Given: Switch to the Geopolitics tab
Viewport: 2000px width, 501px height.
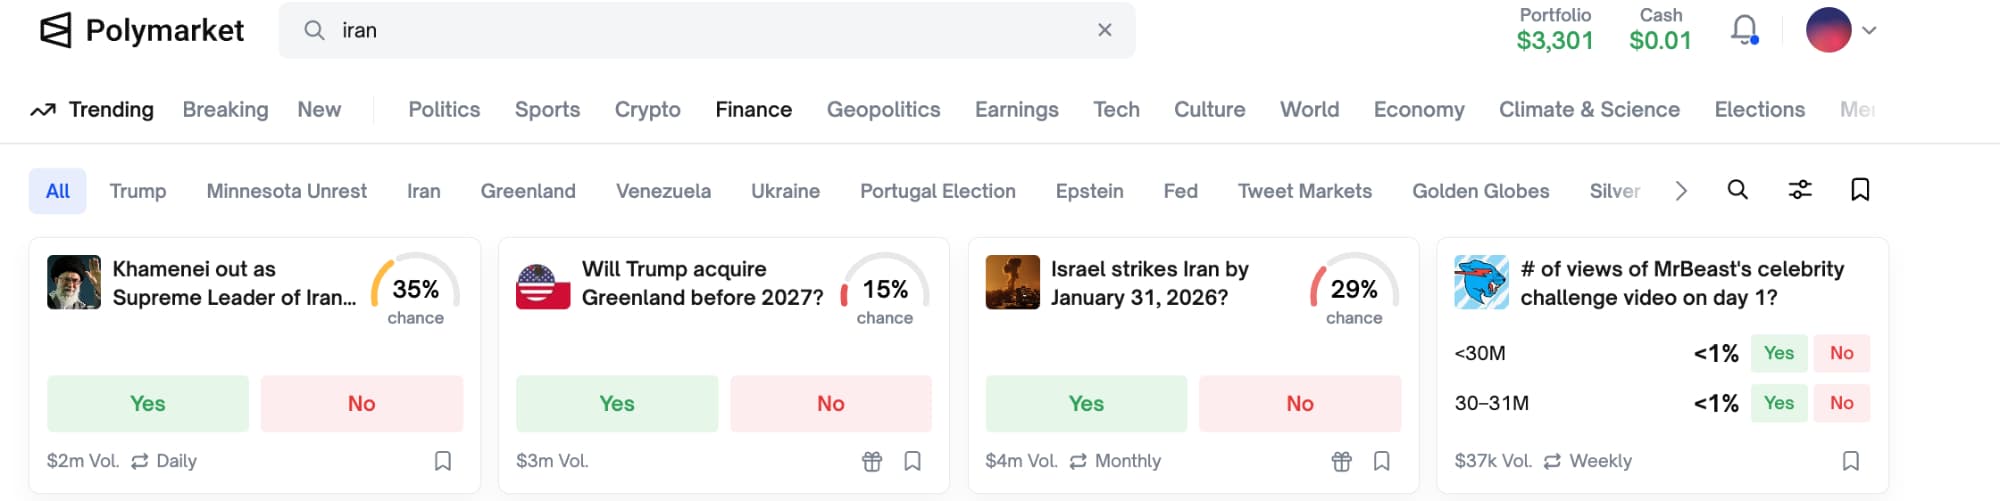Looking at the screenshot, I should pyautogui.click(x=883, y=110).
